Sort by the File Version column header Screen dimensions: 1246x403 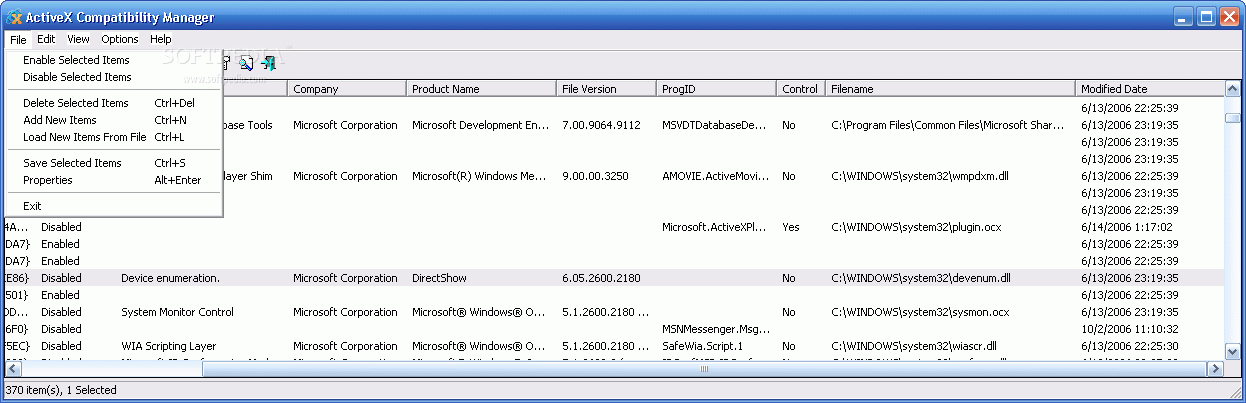coord(607,89)
